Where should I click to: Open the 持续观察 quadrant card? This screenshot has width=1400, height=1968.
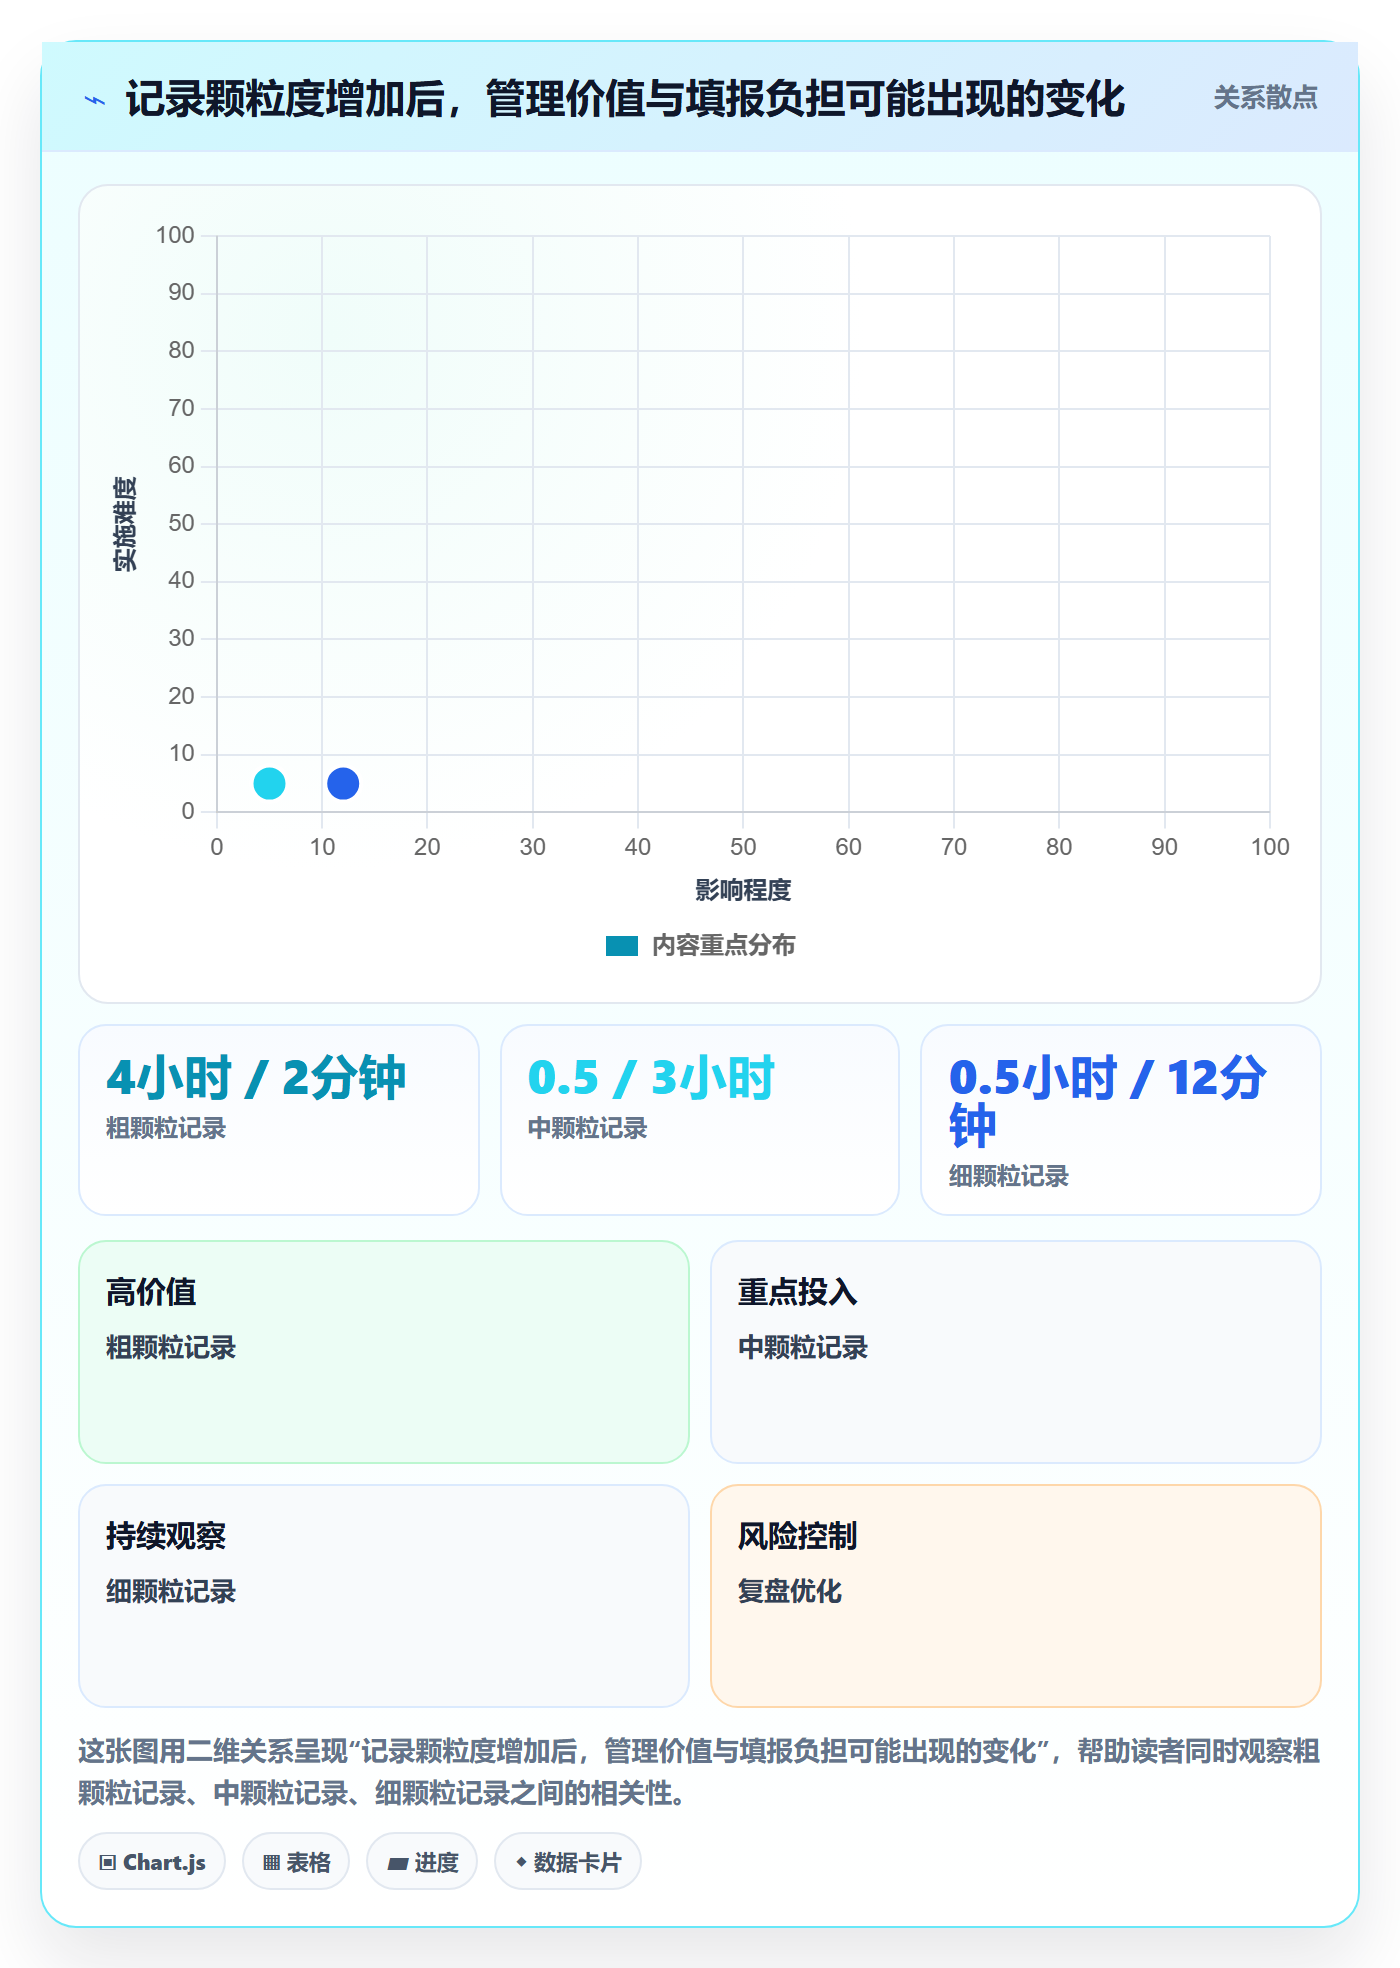pyautogui.click(x=384, y=1596)
